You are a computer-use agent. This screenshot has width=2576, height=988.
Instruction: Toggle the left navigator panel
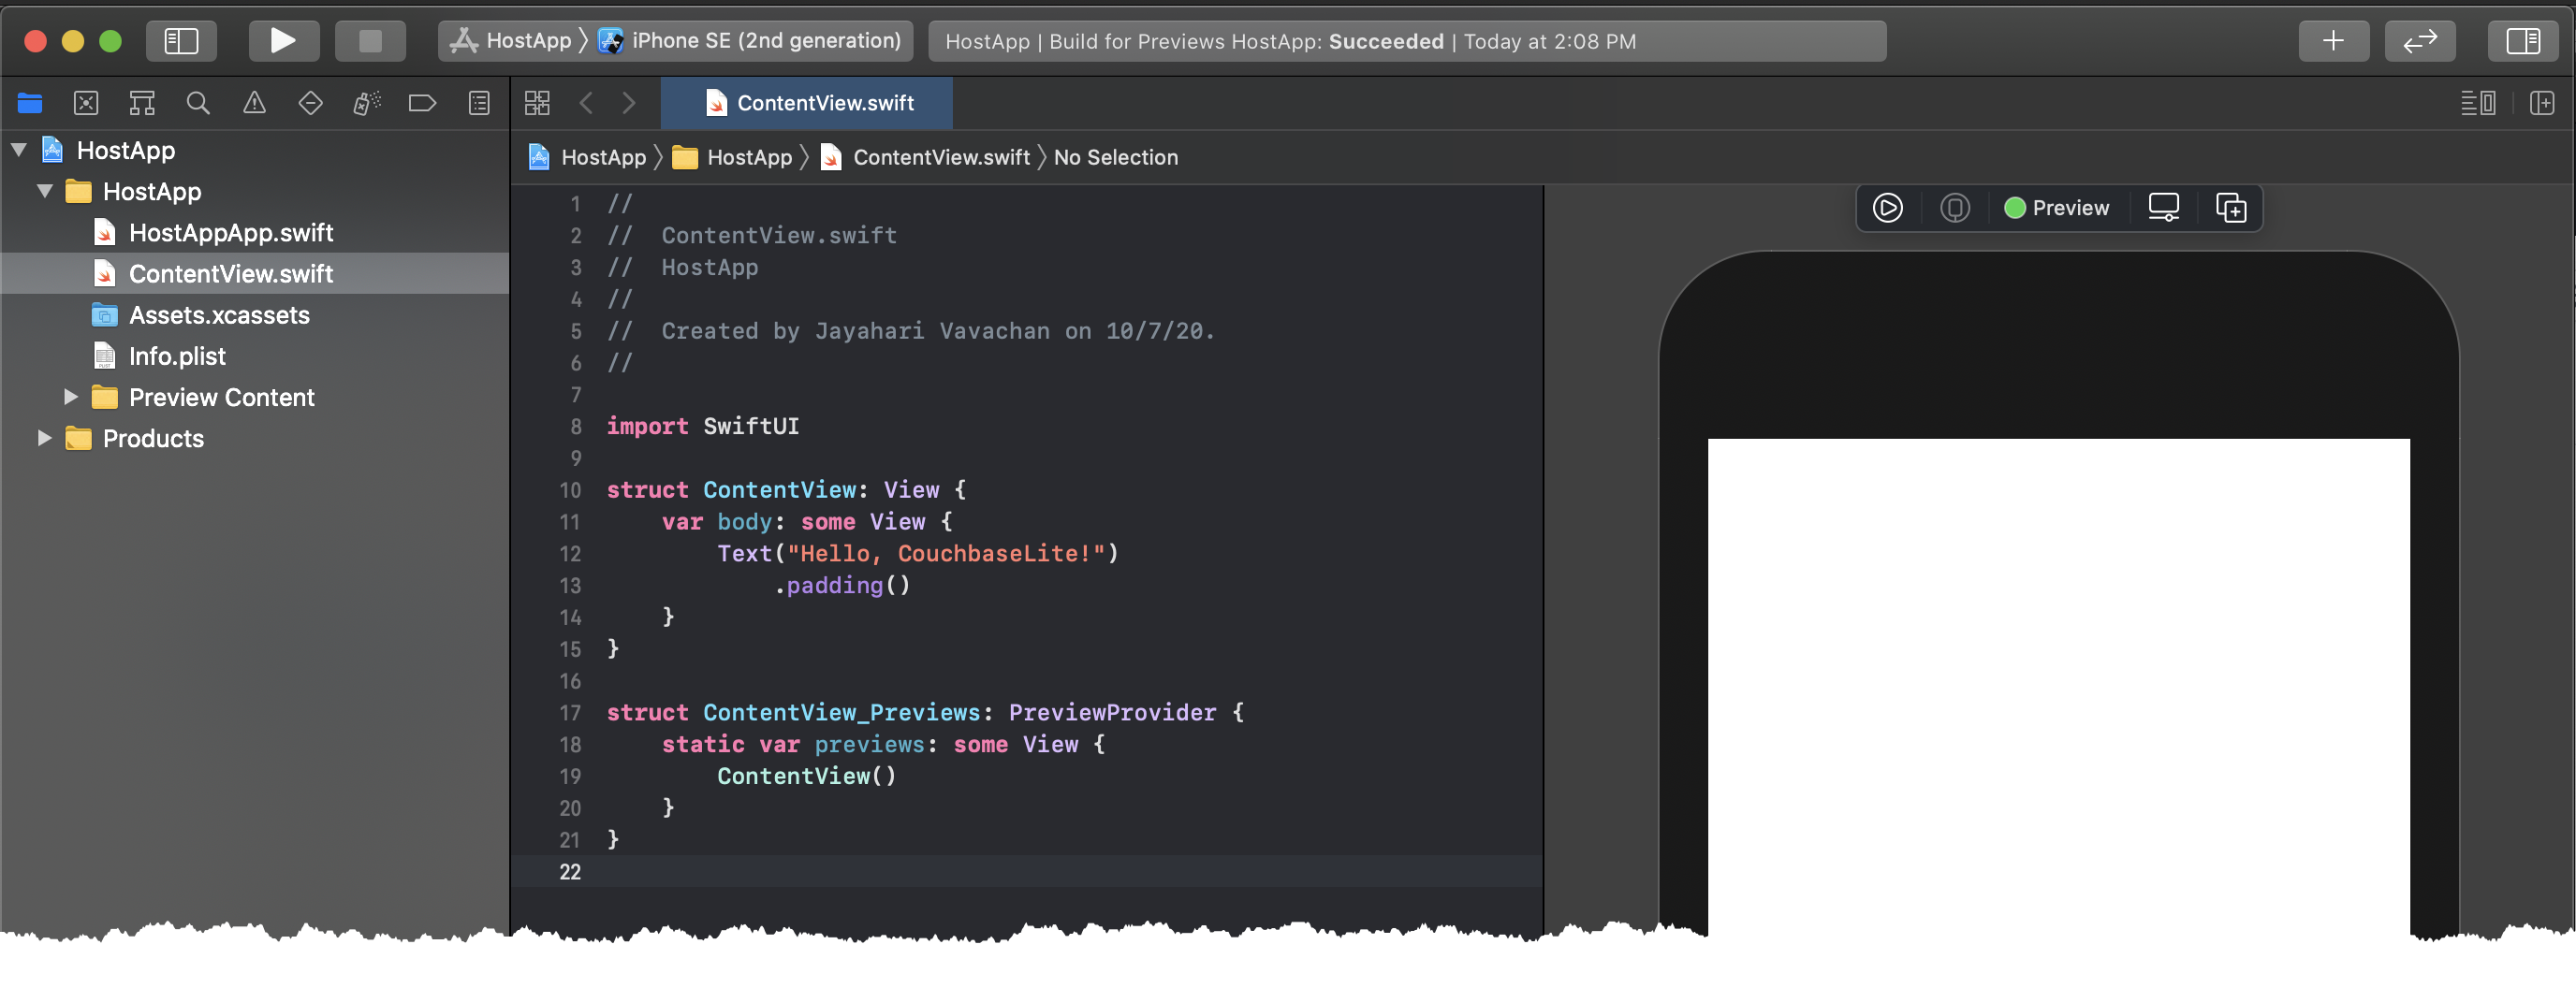pos(181,41)
